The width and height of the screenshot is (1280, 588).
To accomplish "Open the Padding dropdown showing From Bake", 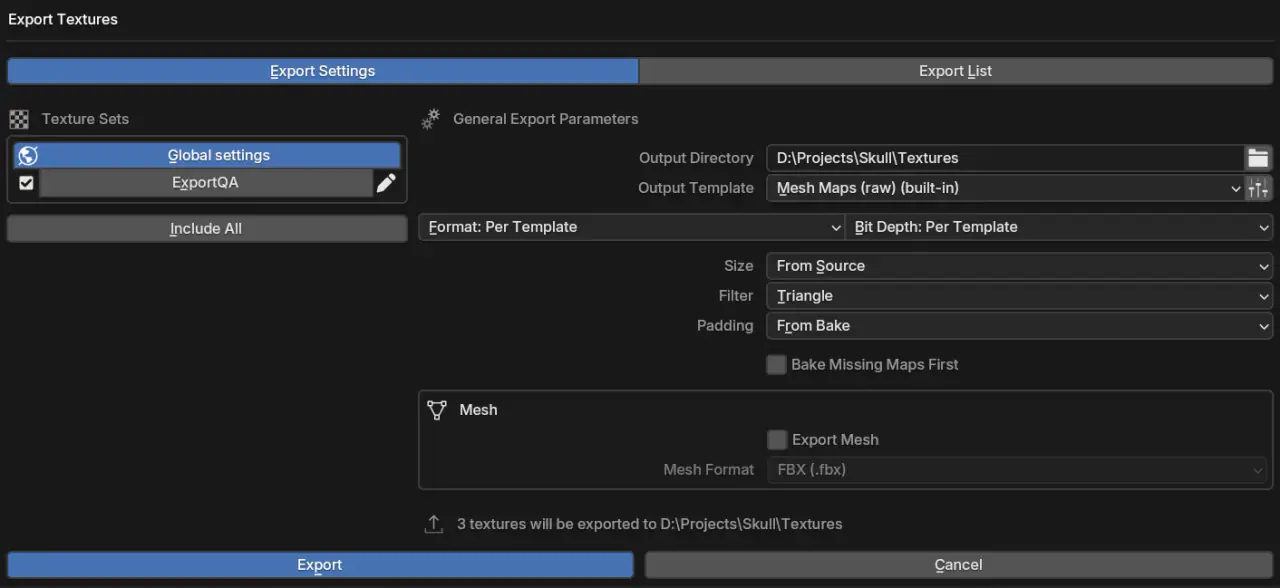I will [x=1019, y=326].
